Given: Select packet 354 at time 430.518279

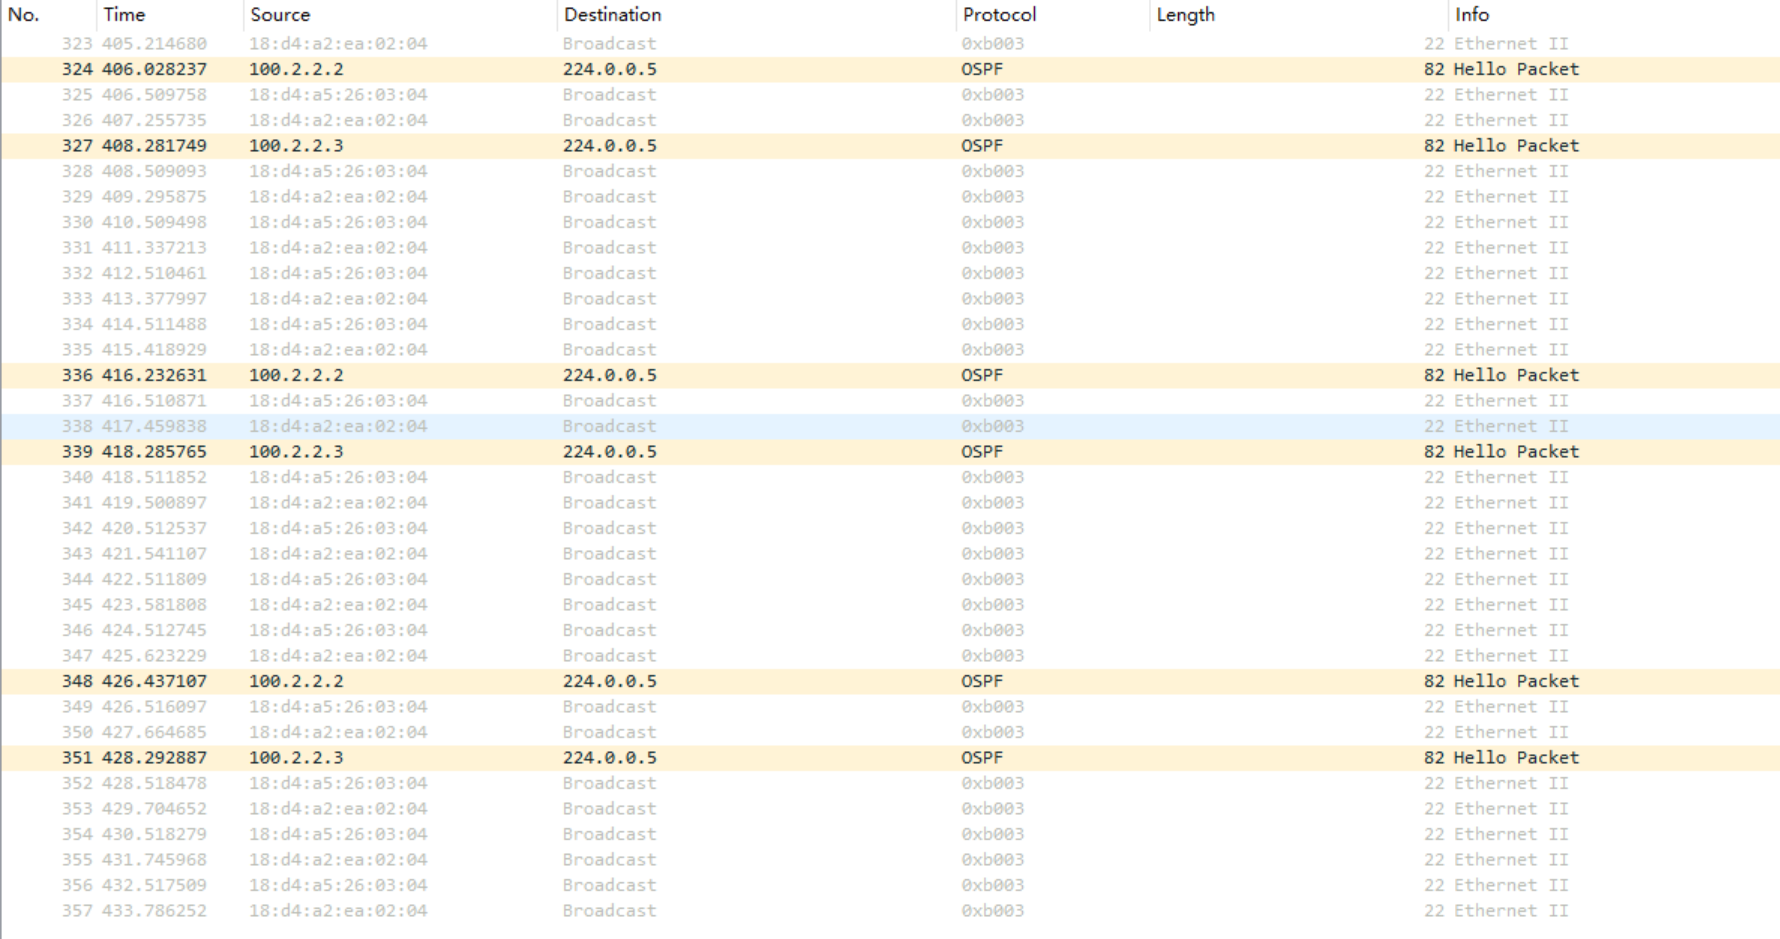Looking at the screenshot, I should 890,834.
